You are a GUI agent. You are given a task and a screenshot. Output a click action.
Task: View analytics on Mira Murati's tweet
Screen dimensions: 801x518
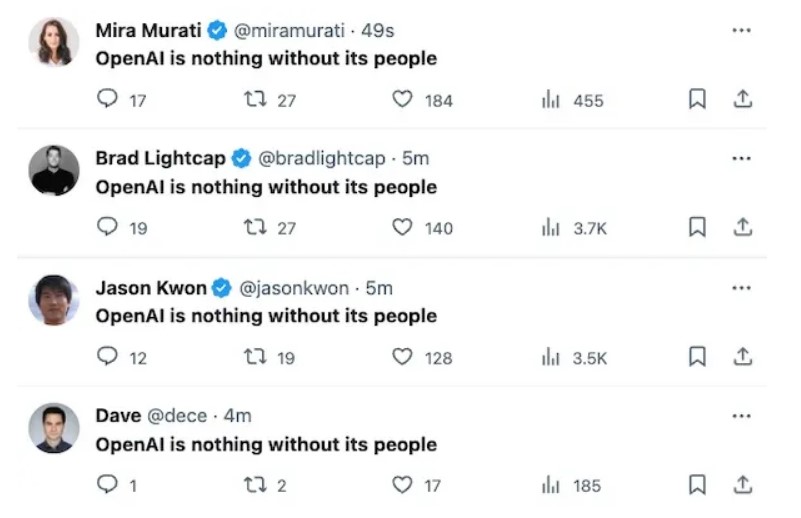pyautogui.click(x=551, y=99)
